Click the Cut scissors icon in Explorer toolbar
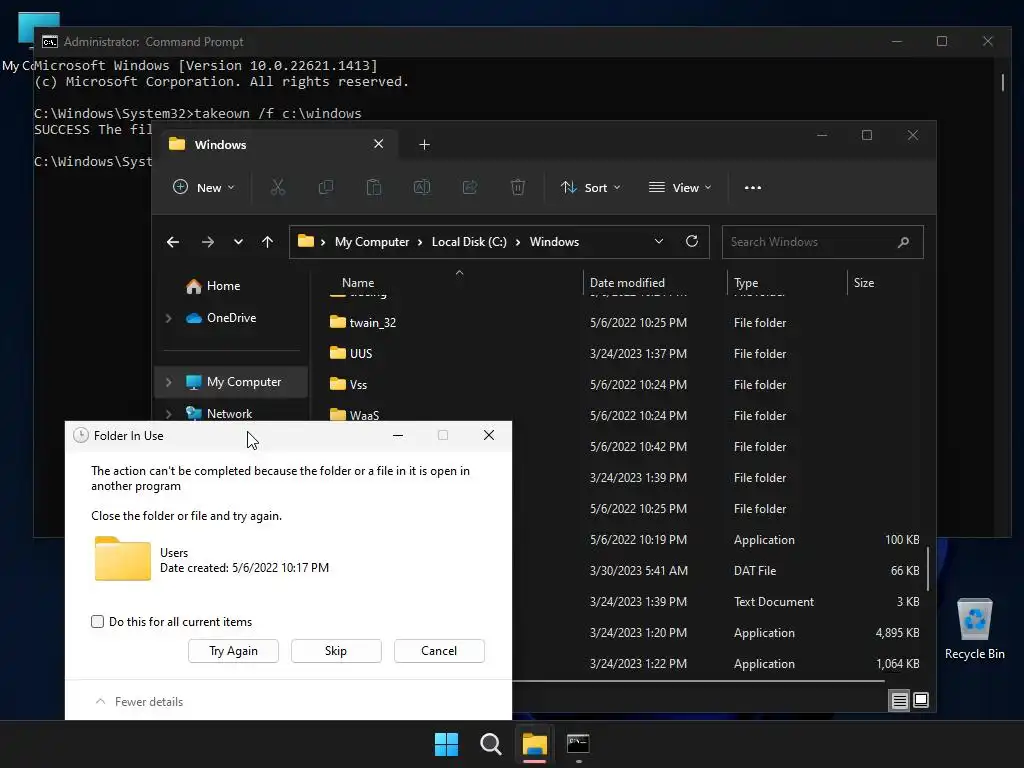This screenshot has width=1024, height=768. pos(278,187)
